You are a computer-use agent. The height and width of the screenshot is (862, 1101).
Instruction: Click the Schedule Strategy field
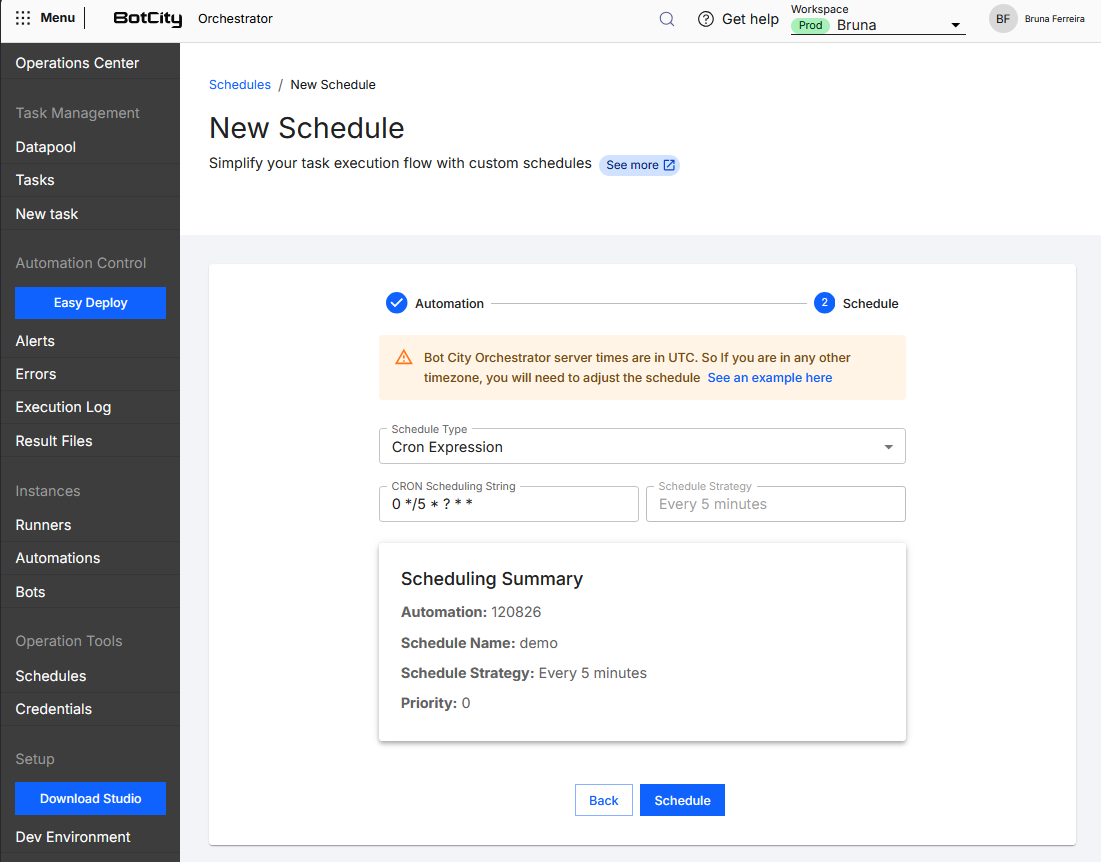(x=776, y=504)
